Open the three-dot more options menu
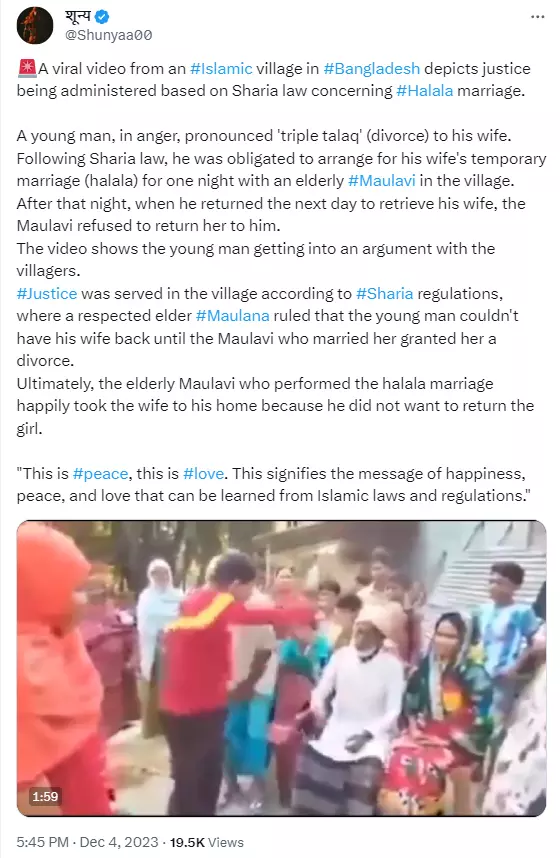The image size is (560, 858). pos(538,17)
